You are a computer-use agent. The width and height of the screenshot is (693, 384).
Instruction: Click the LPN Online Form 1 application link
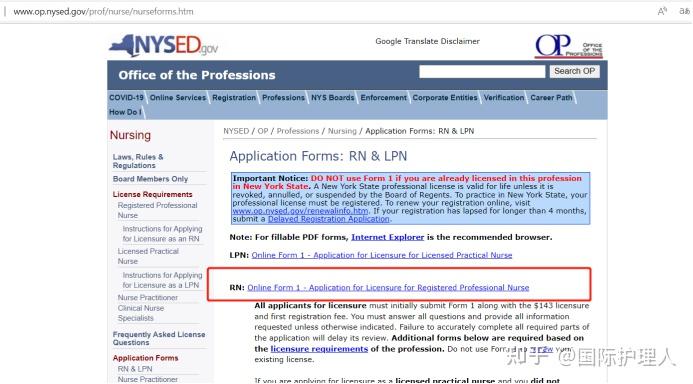coord(382,255)
